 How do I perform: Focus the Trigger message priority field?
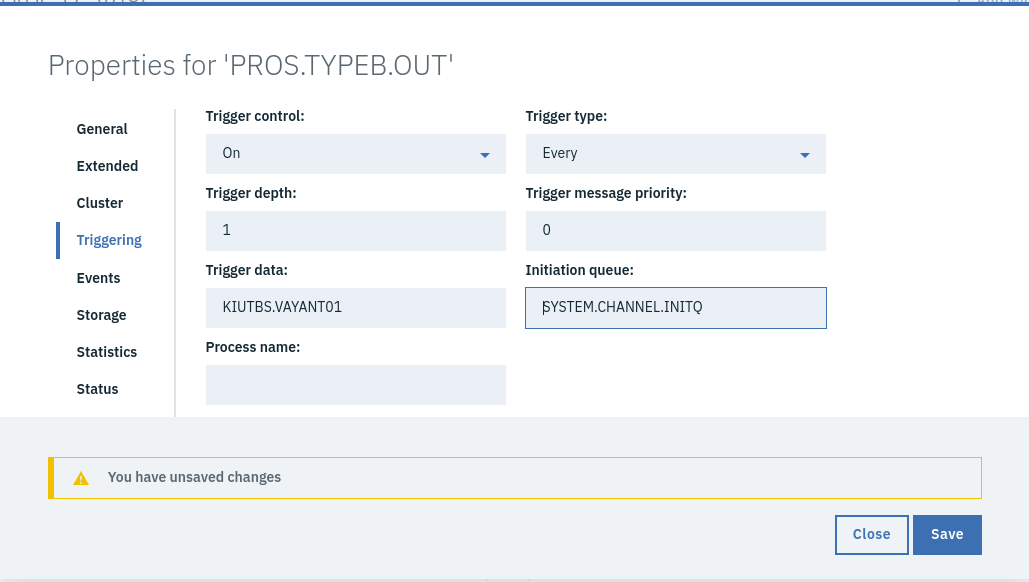[x=675, y=231]
